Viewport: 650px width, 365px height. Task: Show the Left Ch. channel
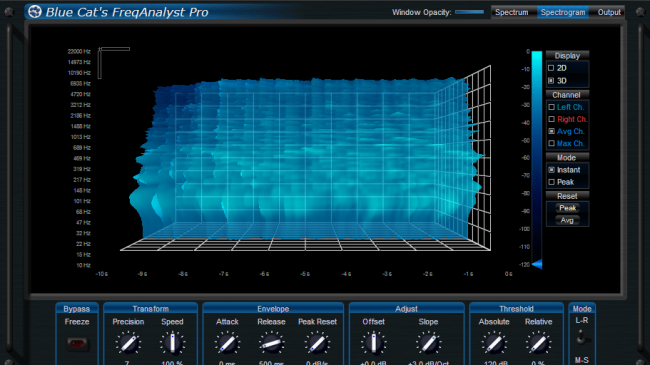pos(551,107)
